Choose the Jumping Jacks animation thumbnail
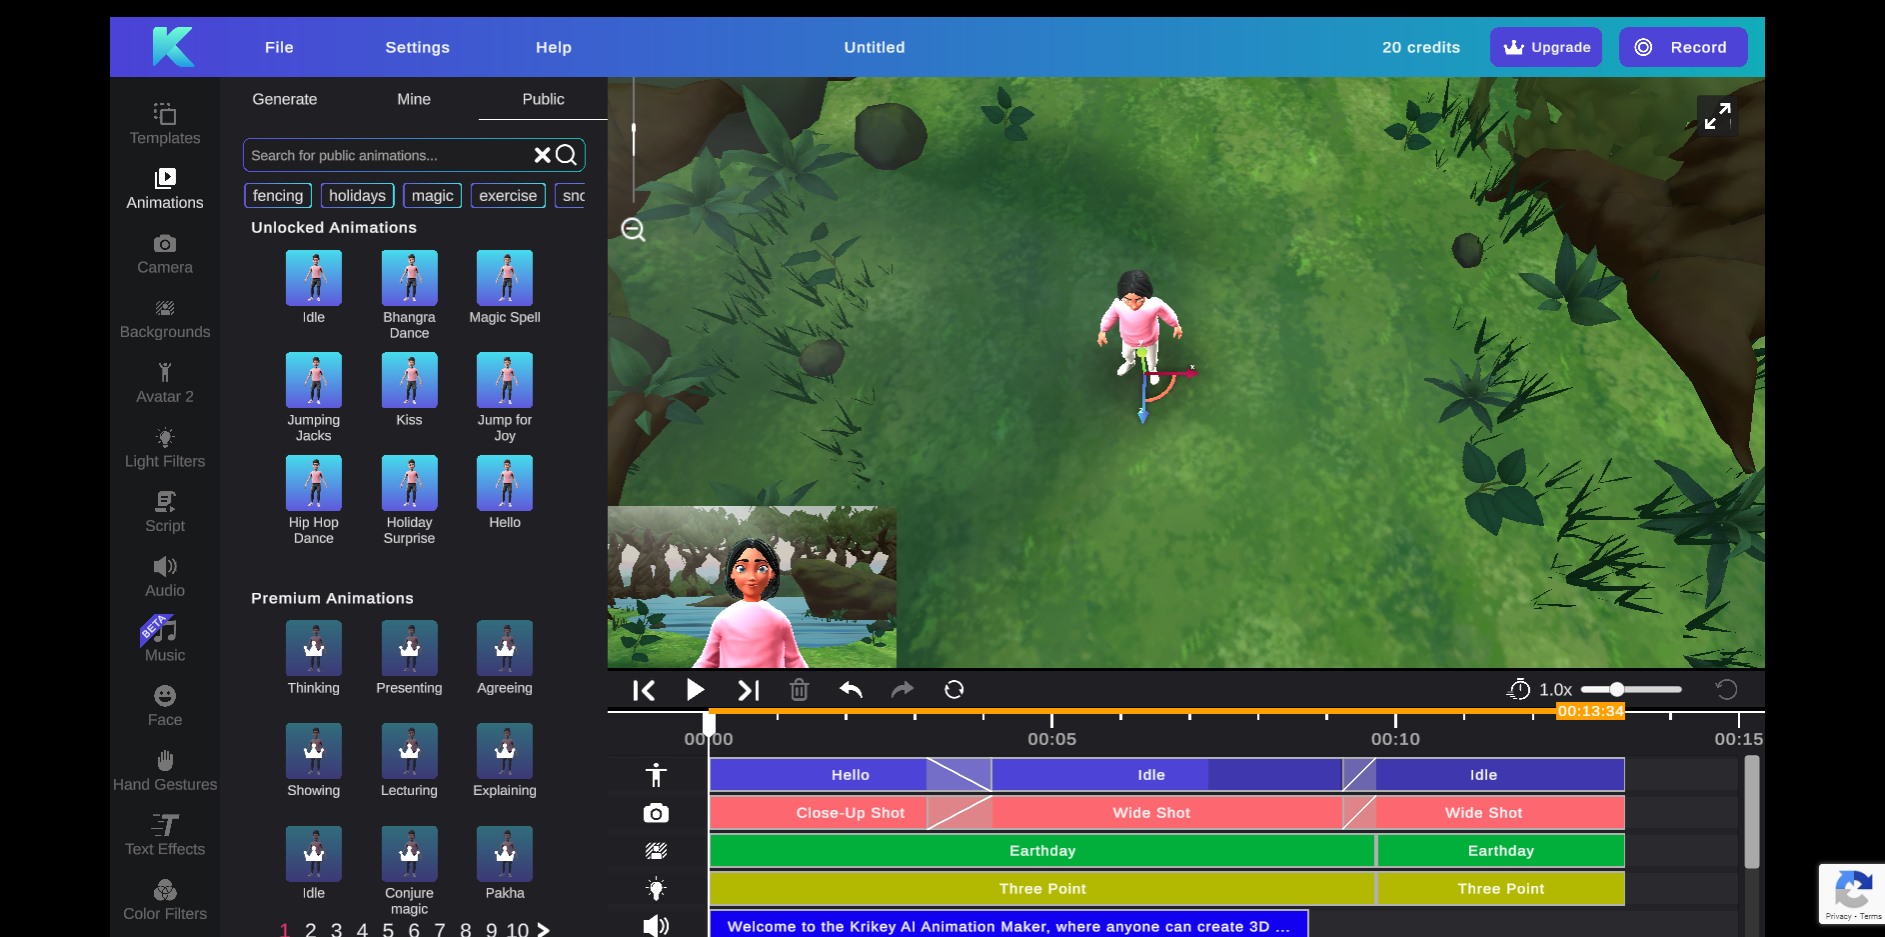Image resolution: width=1885 pixels, height=937 pixels. (x=314, y=380)
